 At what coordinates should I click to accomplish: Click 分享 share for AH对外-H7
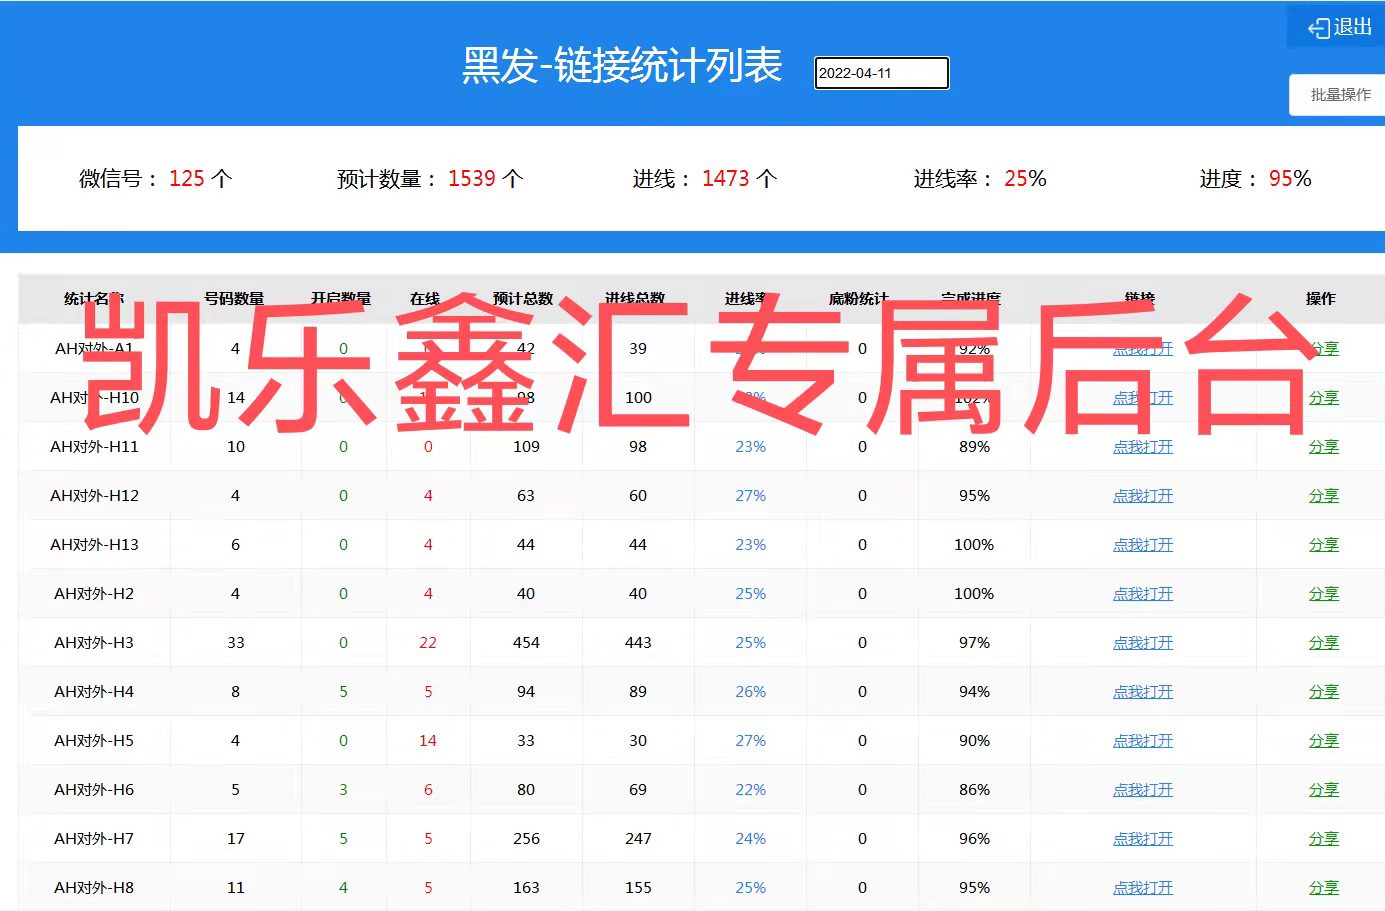click(1324, 839)
